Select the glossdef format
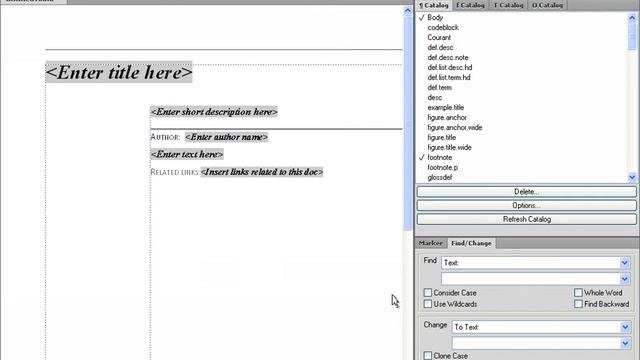Viewport: 640px width, 360px height. point(440,178)
